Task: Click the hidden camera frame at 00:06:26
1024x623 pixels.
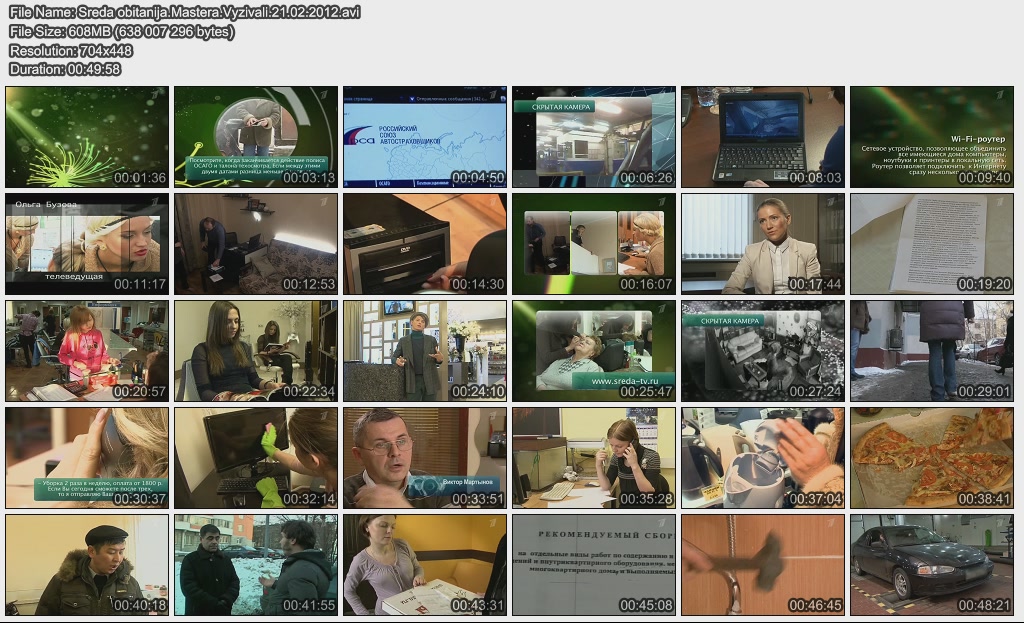Action: point(594,137)
